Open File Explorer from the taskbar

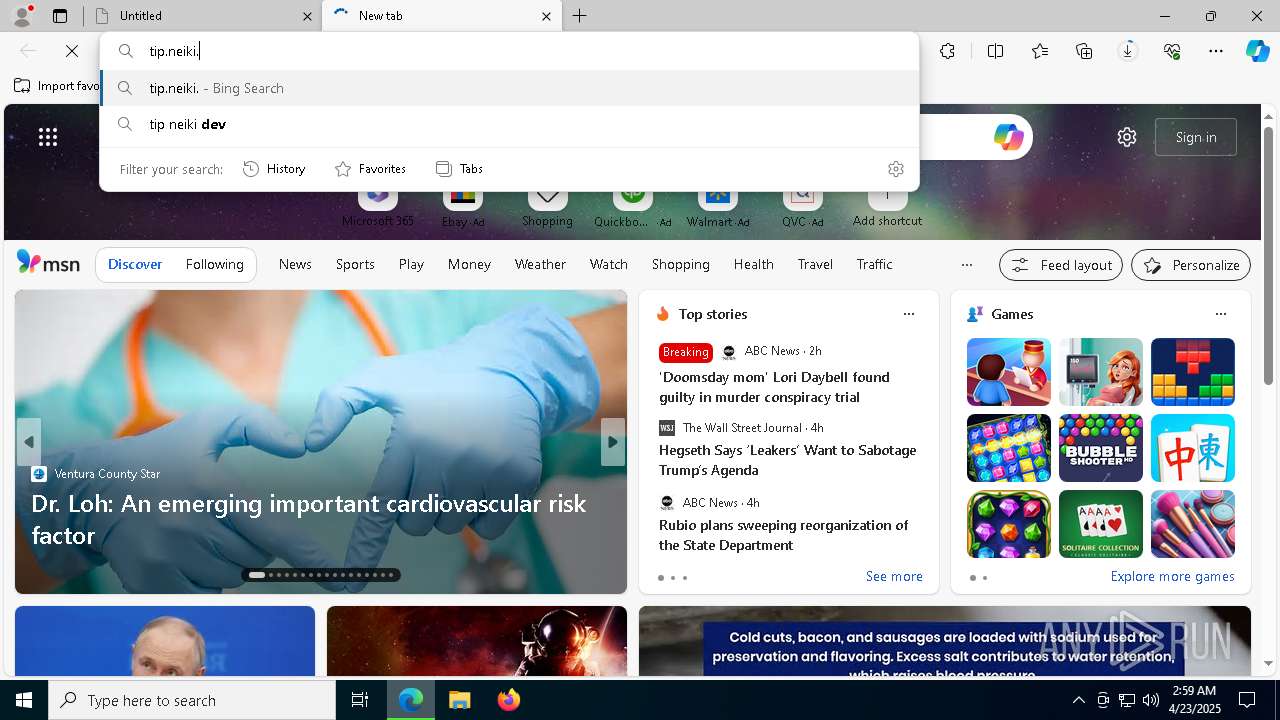click(x=459, y=700)
